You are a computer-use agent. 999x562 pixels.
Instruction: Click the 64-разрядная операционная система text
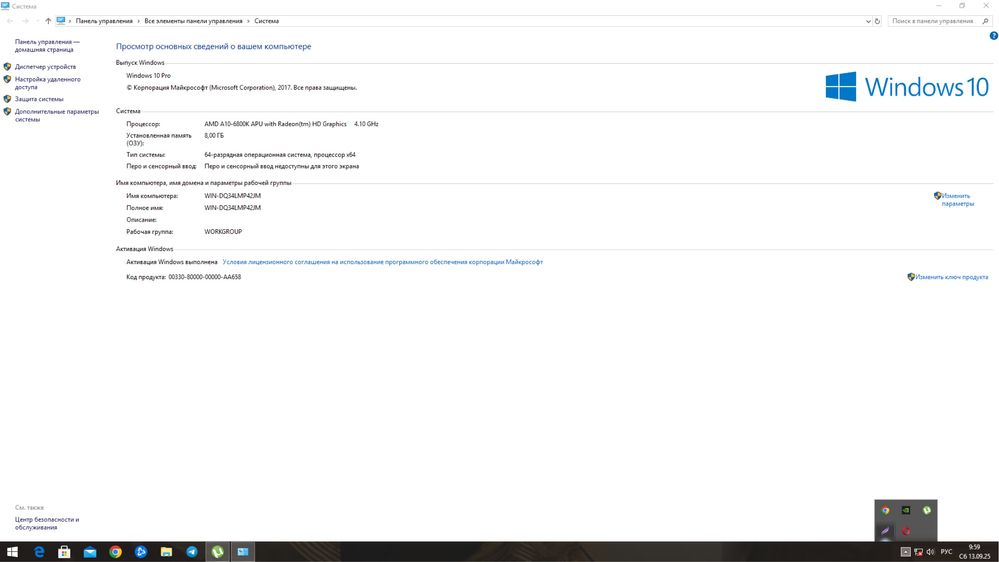coord(280,155)
